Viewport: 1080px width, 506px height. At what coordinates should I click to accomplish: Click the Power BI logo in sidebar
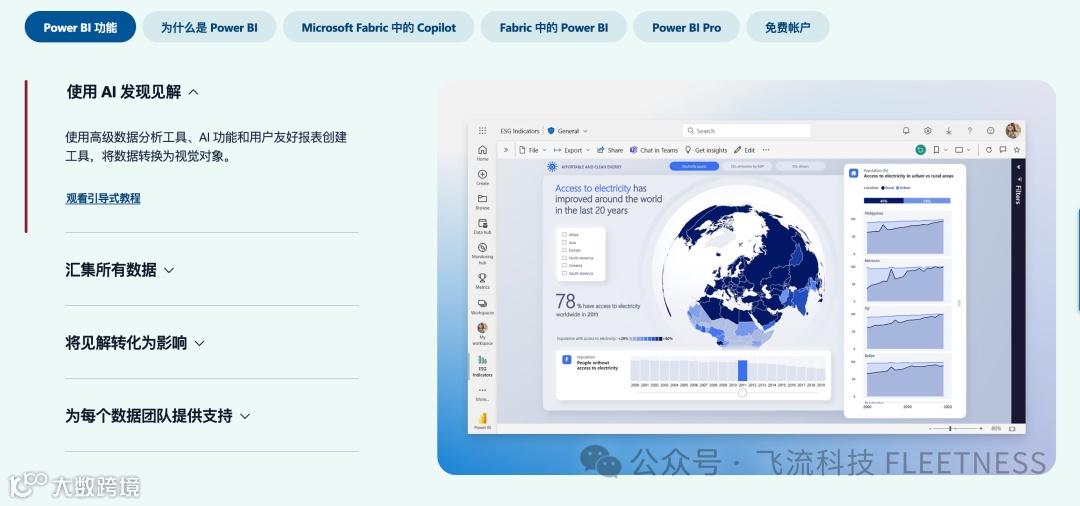482,421
